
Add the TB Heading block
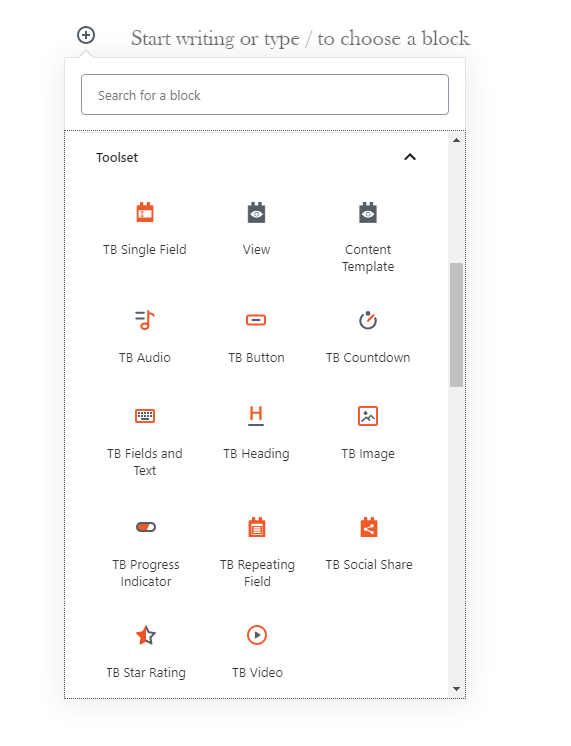pyautogui.click(x=256, y=433)
